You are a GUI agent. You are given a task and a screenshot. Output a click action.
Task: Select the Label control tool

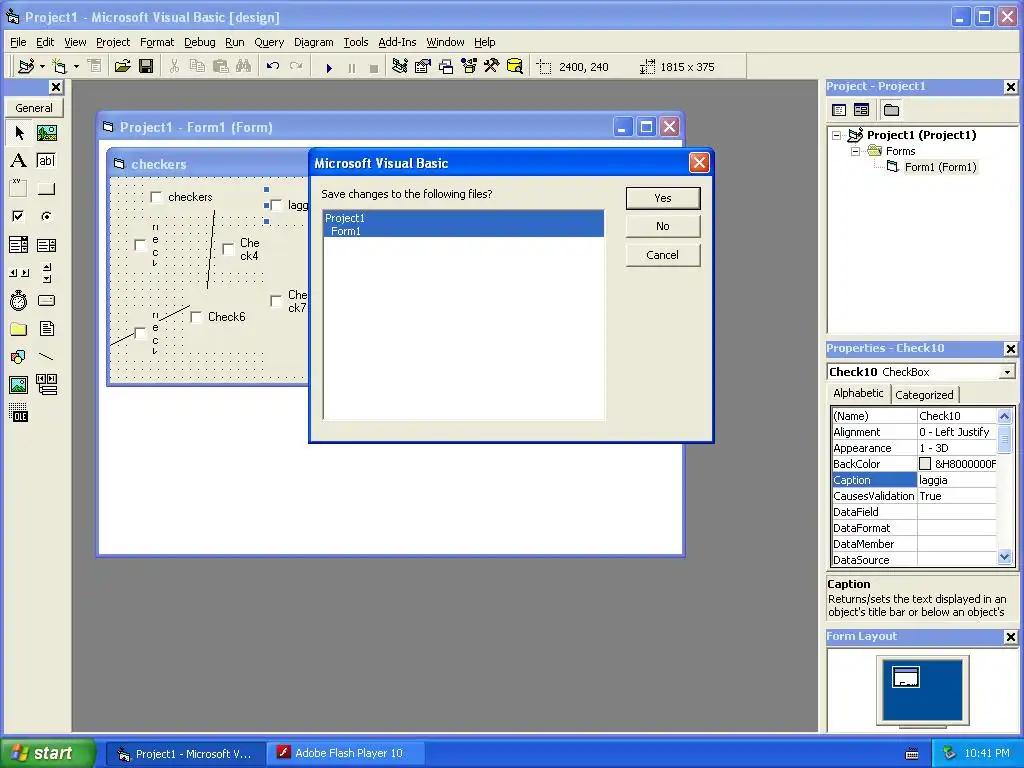point(19,161)
